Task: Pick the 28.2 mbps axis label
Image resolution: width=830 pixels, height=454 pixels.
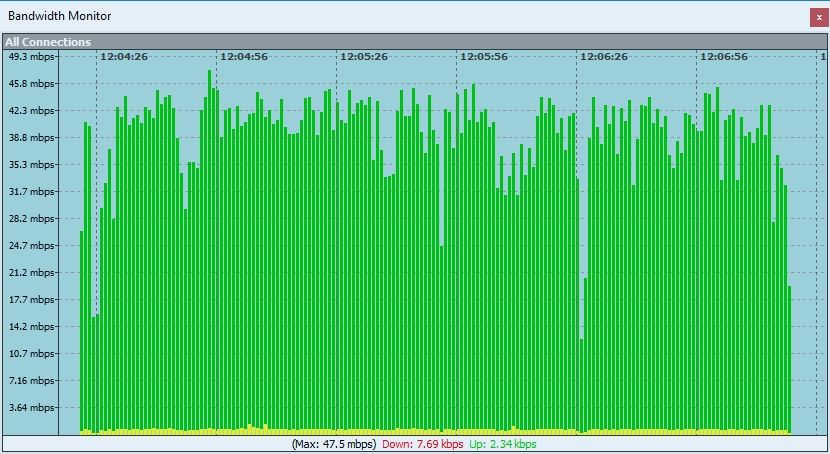Action: click(30, 219)
